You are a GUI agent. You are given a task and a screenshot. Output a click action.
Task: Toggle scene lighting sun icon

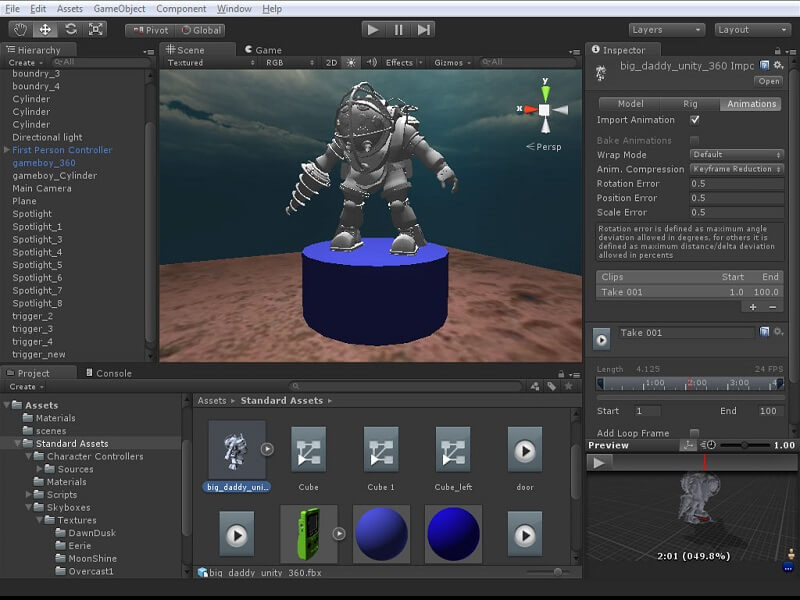click(x=351, y=62)
